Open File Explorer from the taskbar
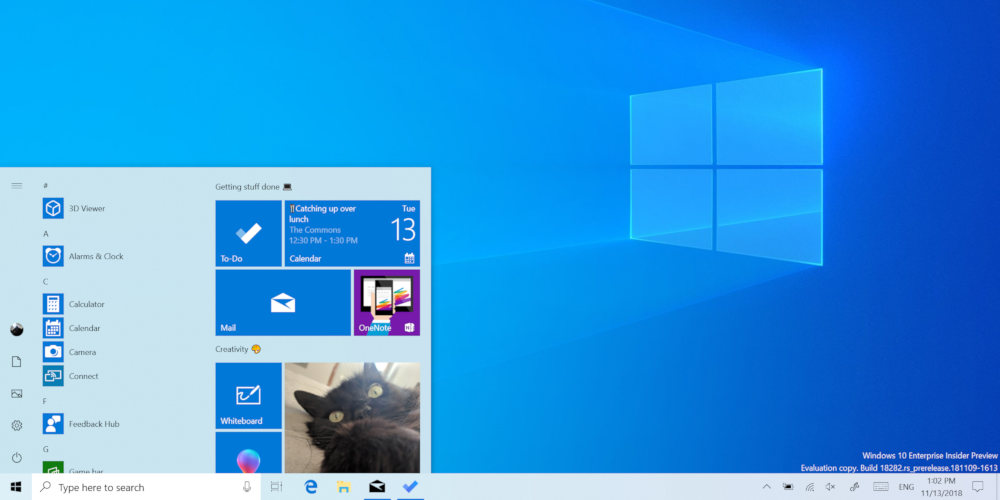The height and width of the screenshot is (500, 1000). (x=344, y=487)
